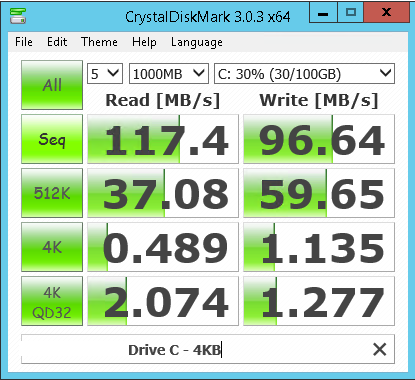
Task: Close the CrystalDiskMark window
Action: (x=386, y=13)
